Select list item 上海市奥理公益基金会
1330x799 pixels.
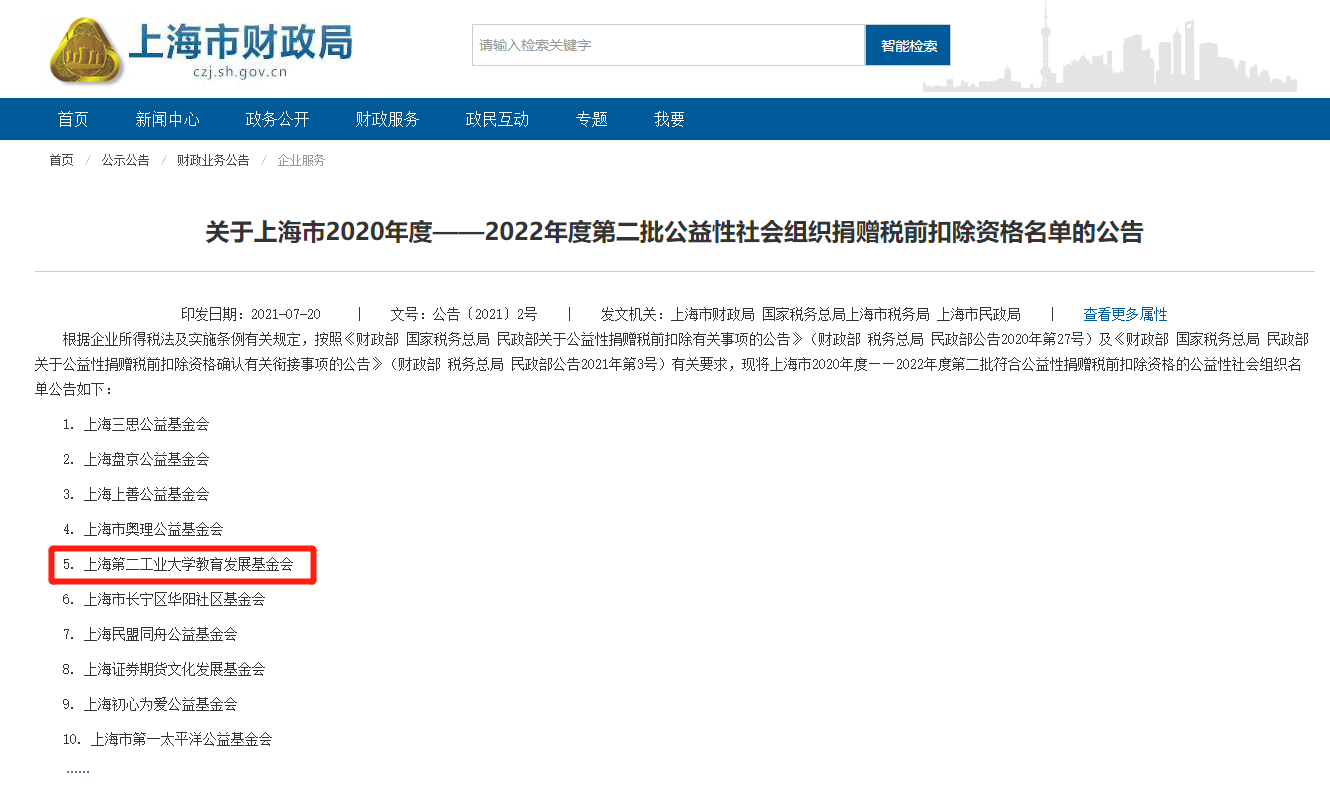coord(153,529)
